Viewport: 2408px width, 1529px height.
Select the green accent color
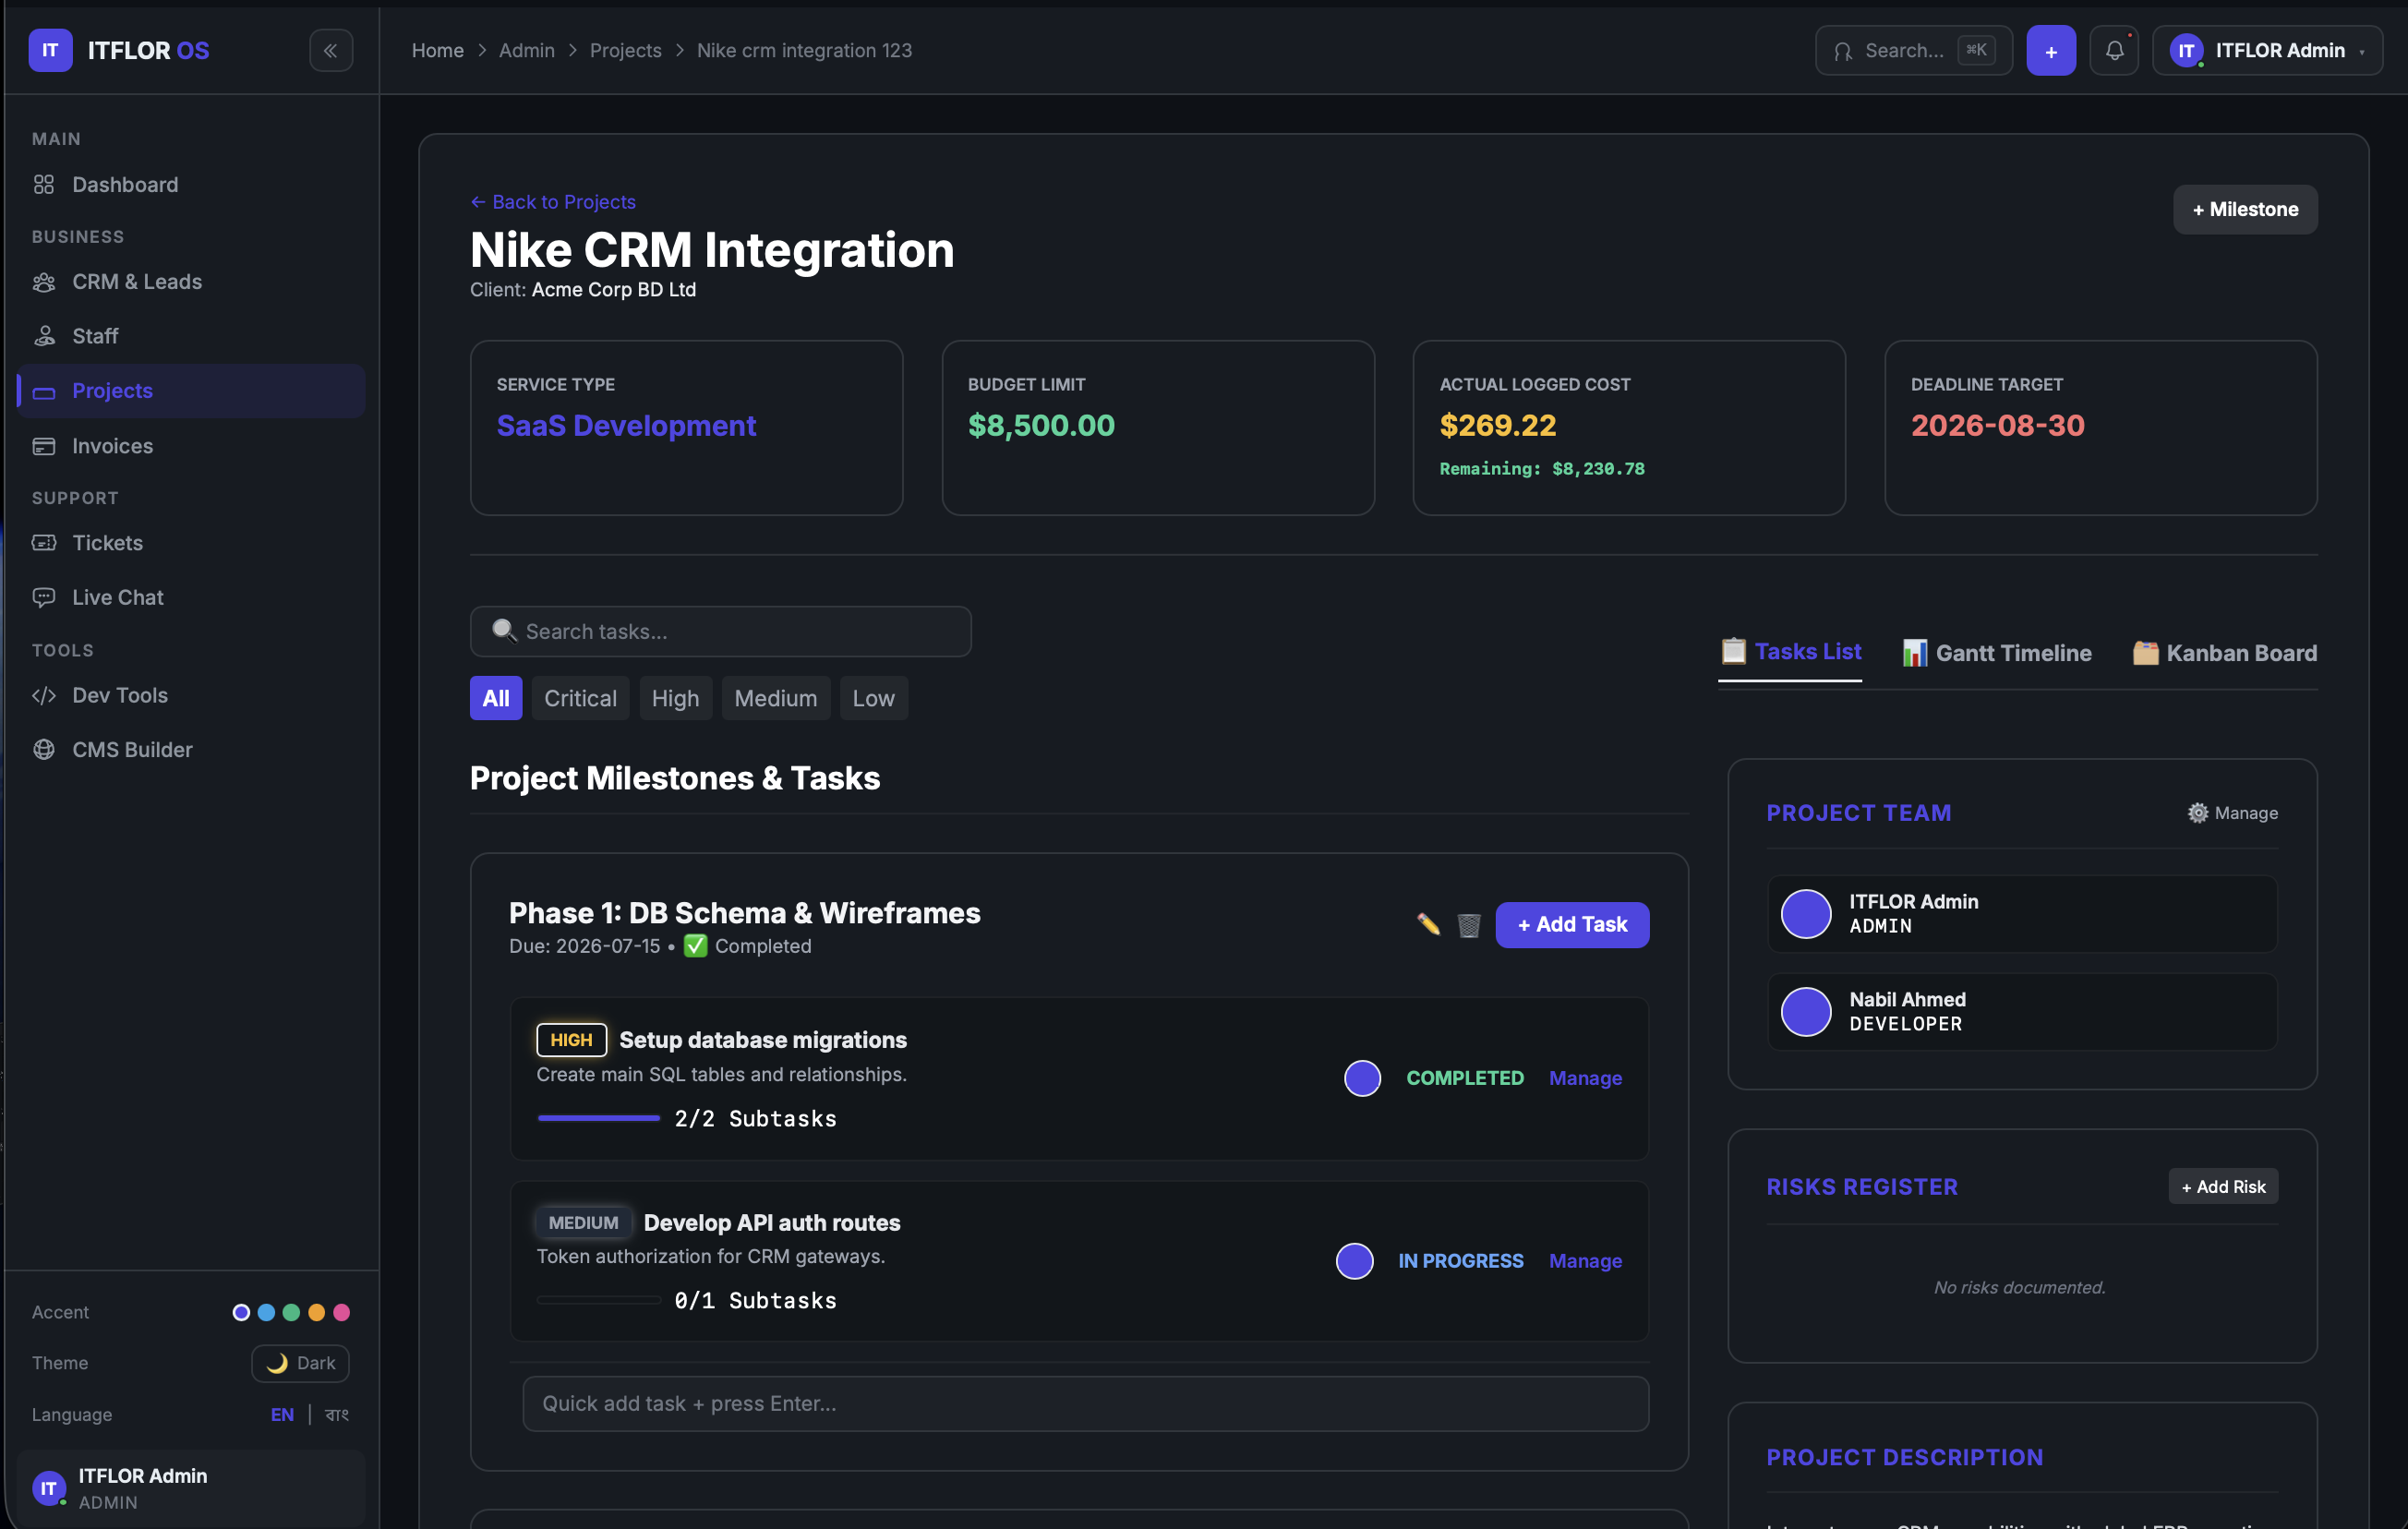coord(291,1312)
